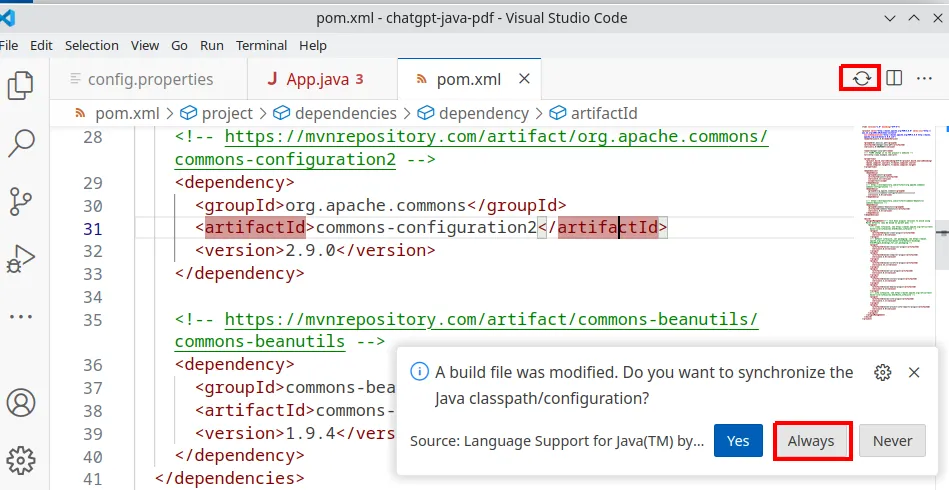Click the version 1.9.4 text on line 39
This screenshot has height=490, width=949.
[310, 433]
